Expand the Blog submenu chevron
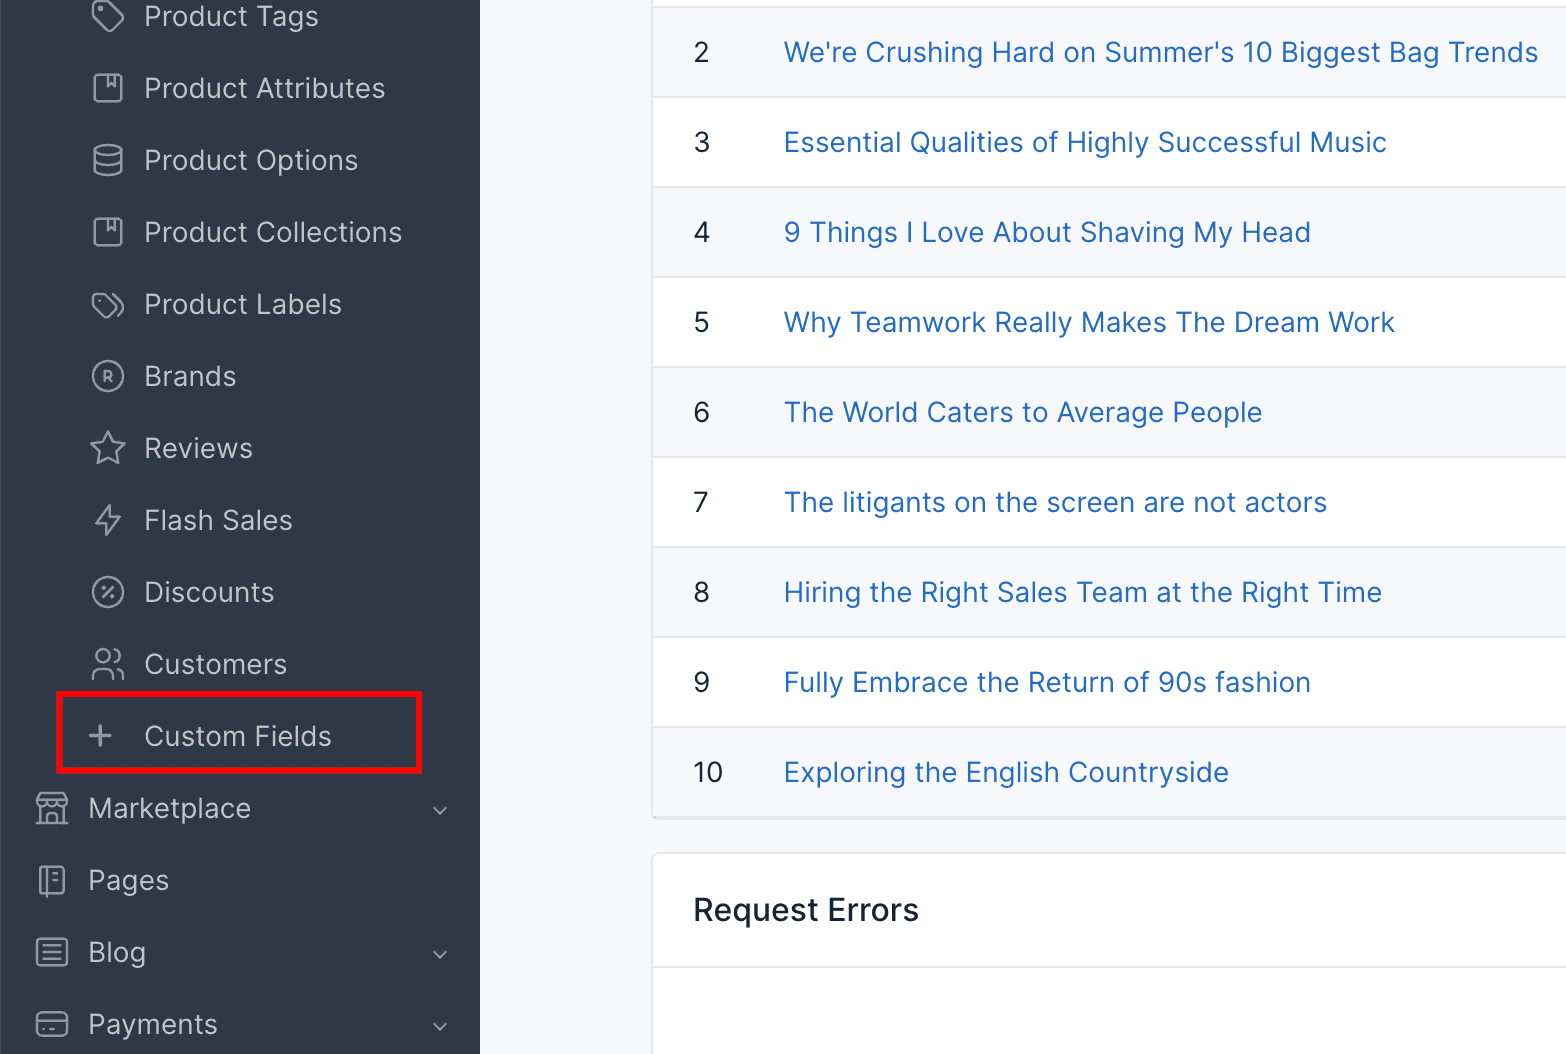Screen dimensions: 1566x1054 click(x=440, y=954)
